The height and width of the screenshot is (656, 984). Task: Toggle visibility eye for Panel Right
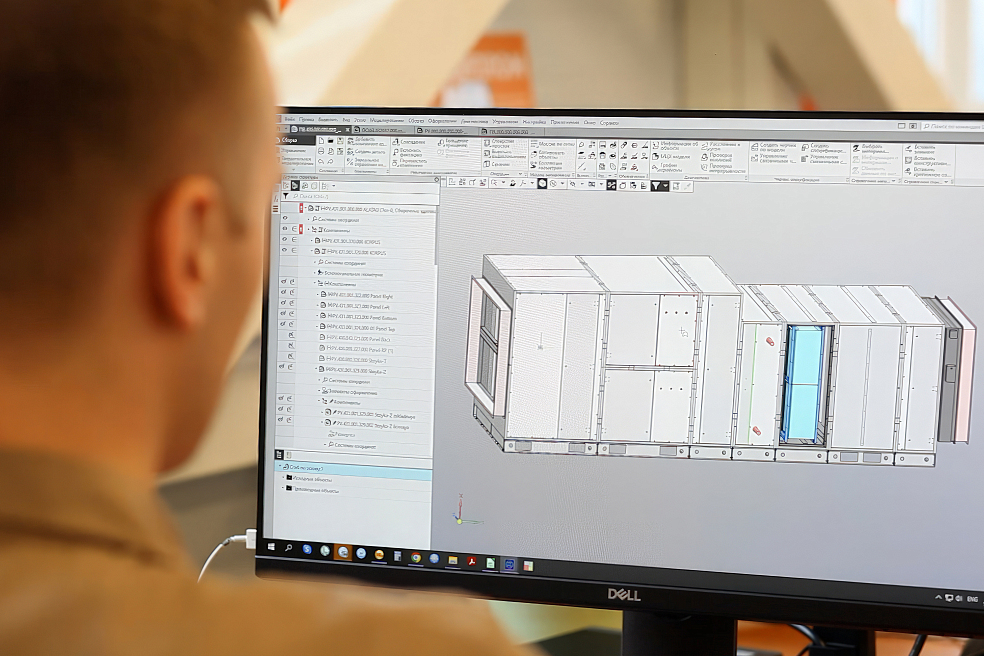tap(283, 293)
